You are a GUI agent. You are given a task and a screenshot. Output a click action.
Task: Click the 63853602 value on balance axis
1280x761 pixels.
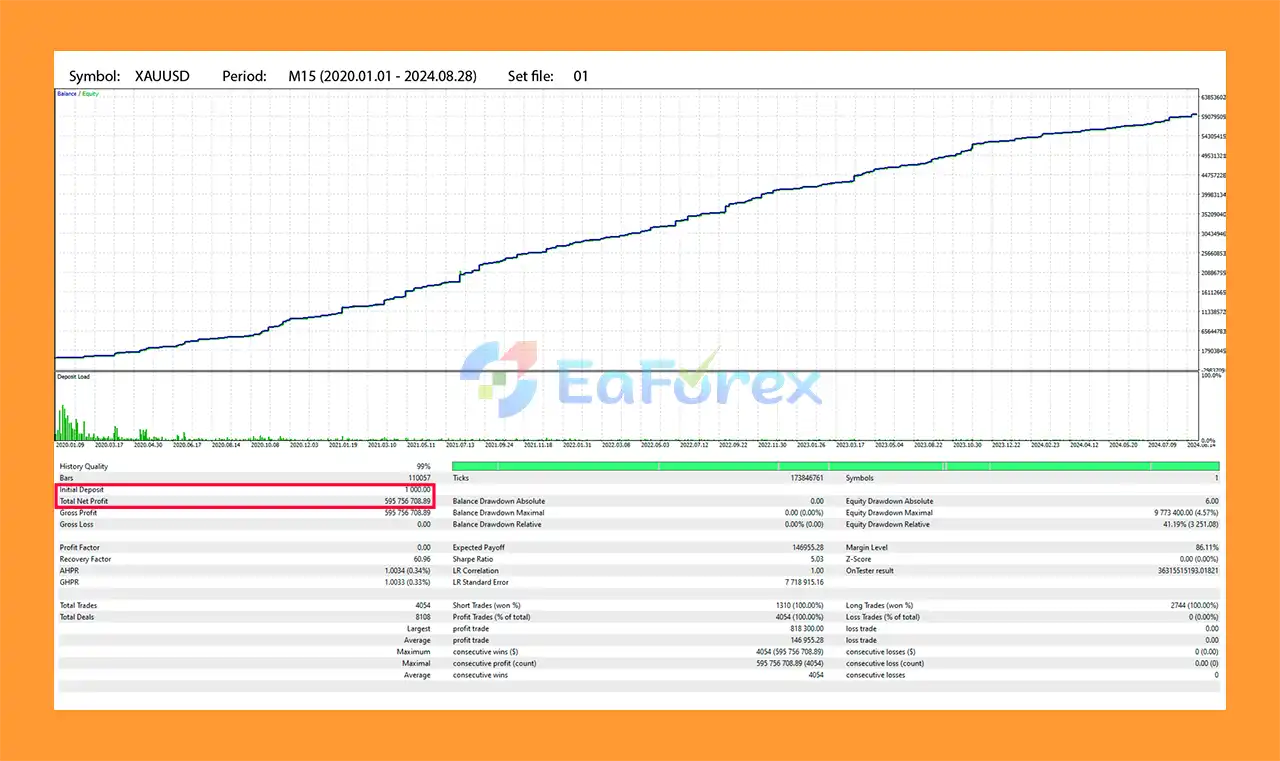(x=1214, y=97)
